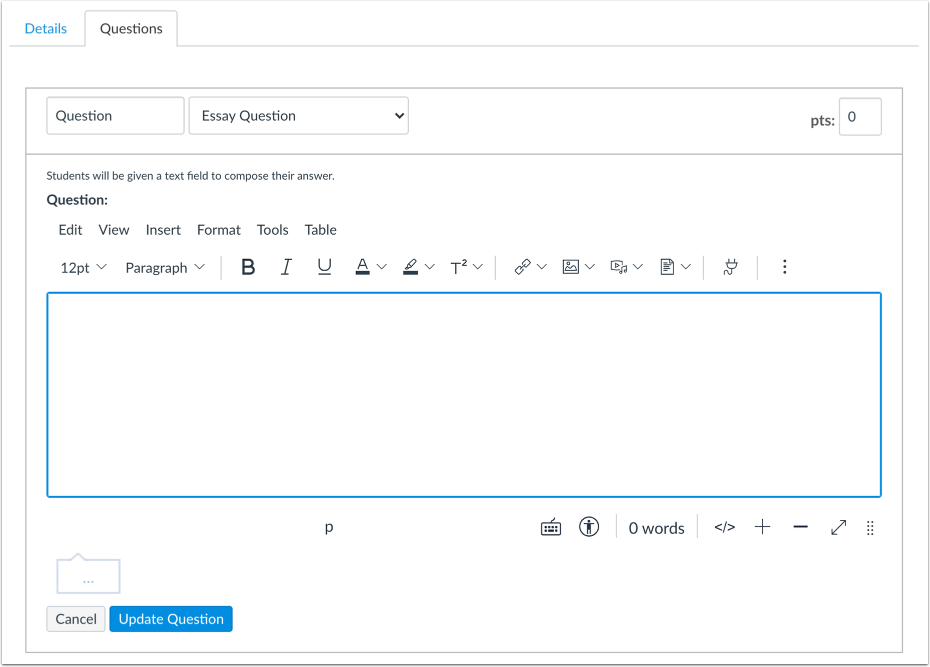Toggle bold formatting in the editor

point(248,266)
